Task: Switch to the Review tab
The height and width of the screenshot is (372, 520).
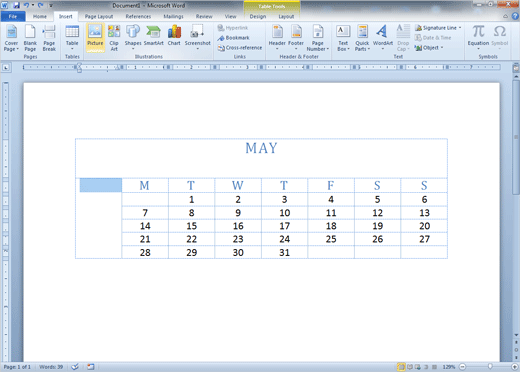Action: (204, 16)
